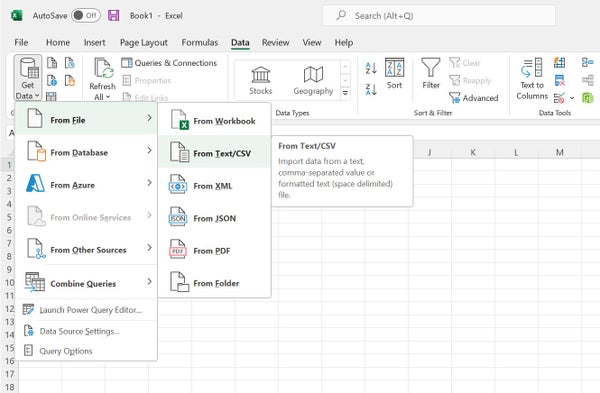Select column K header

473,152
